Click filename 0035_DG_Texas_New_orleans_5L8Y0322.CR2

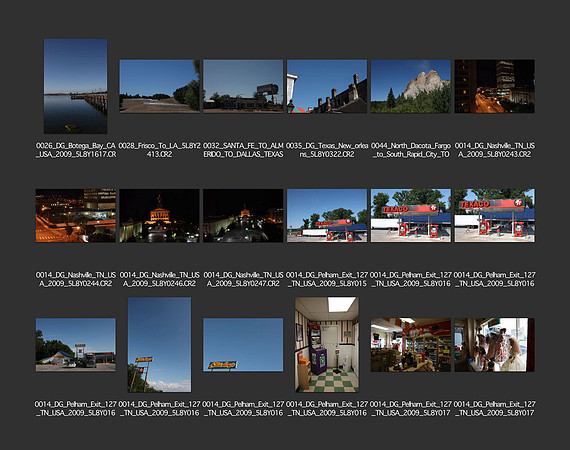(327, 150)
